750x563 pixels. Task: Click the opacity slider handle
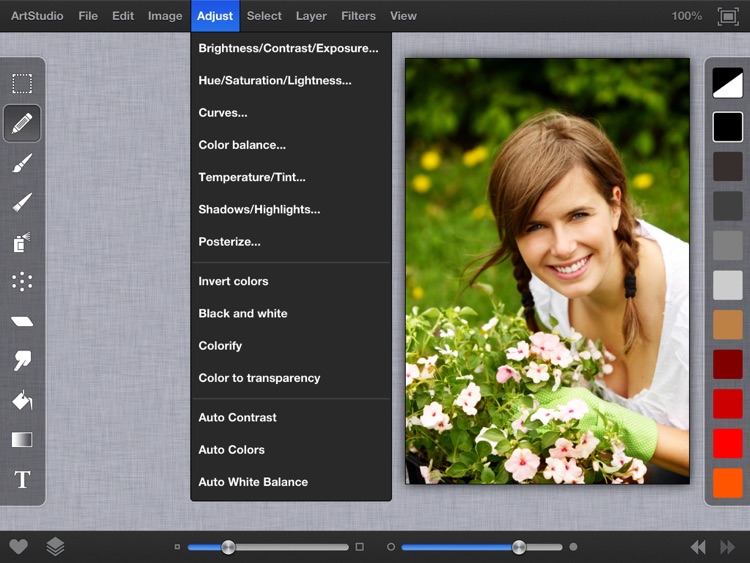tap(519, 547)
